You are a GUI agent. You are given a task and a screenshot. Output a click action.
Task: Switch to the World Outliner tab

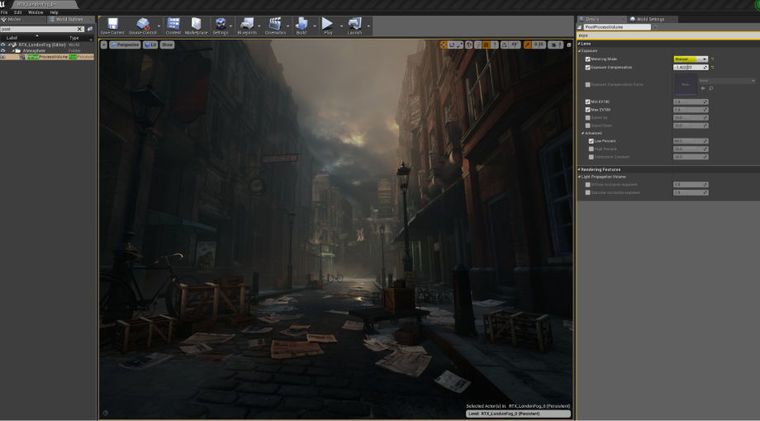pos(69,19)
